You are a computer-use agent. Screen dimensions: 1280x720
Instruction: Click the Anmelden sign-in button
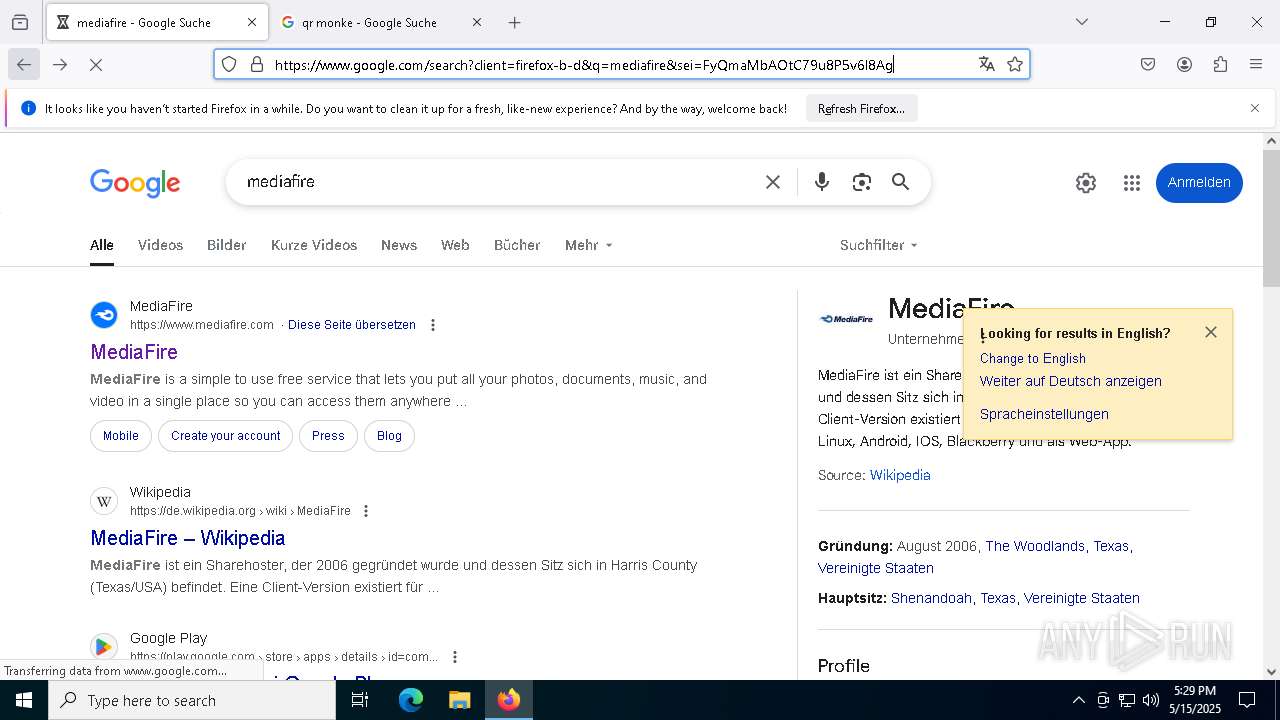(x=1199, y=183)
